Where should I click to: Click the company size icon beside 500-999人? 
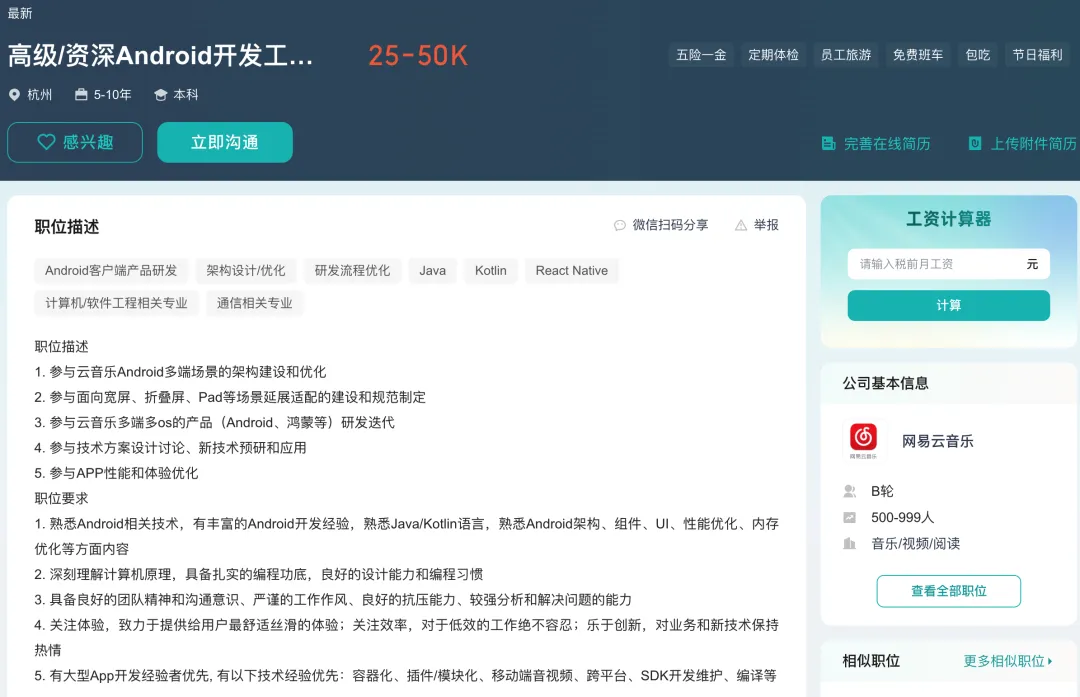[x=849, y=517]
